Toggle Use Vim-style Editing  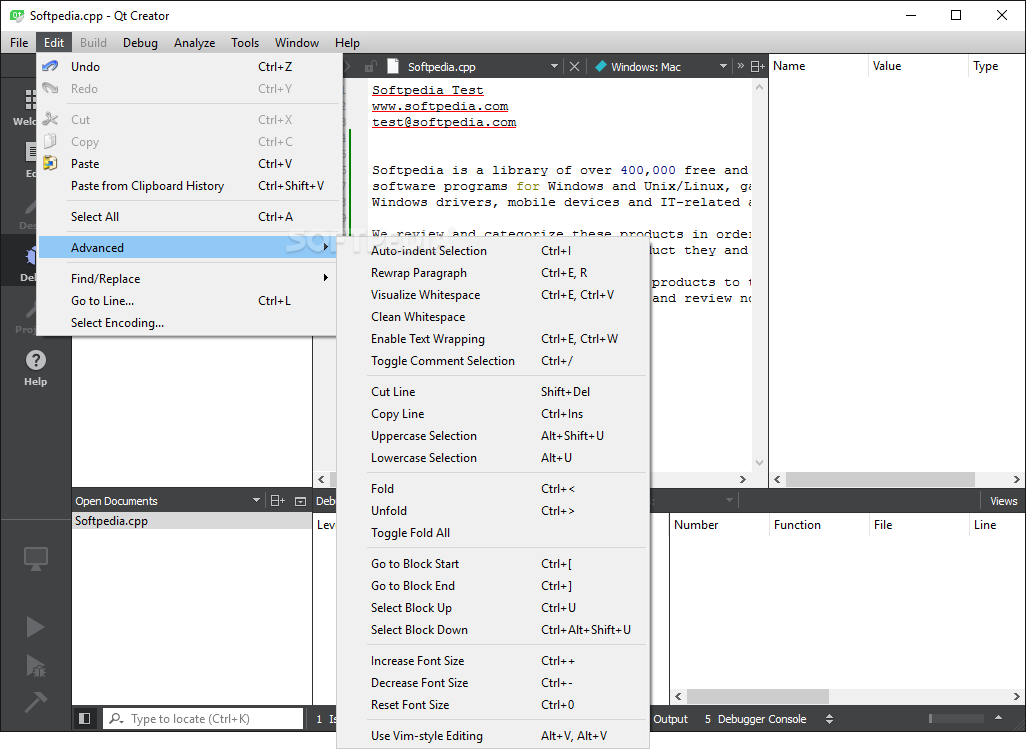pos(493,735)
